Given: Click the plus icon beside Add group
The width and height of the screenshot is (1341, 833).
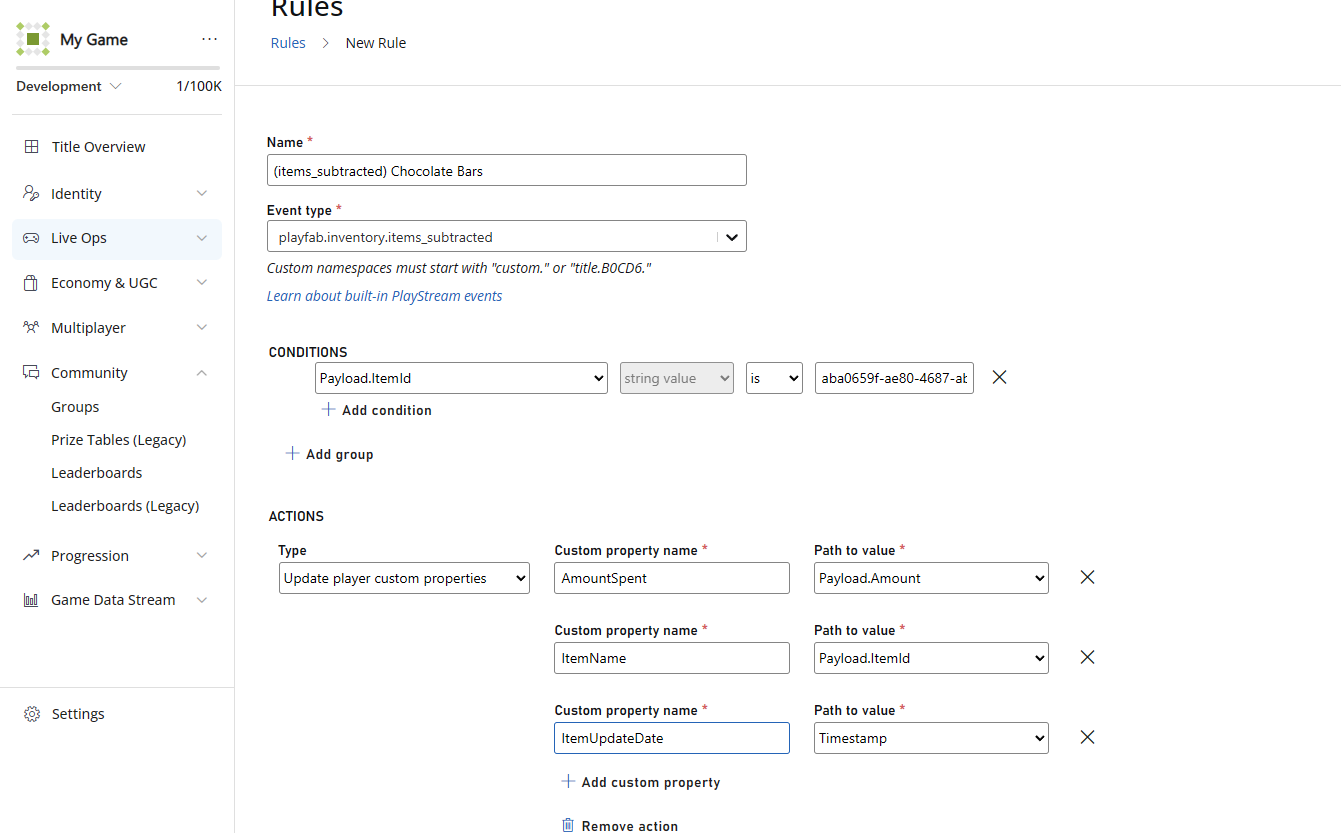Looking at the screenshot, I should tap(292, 453).
